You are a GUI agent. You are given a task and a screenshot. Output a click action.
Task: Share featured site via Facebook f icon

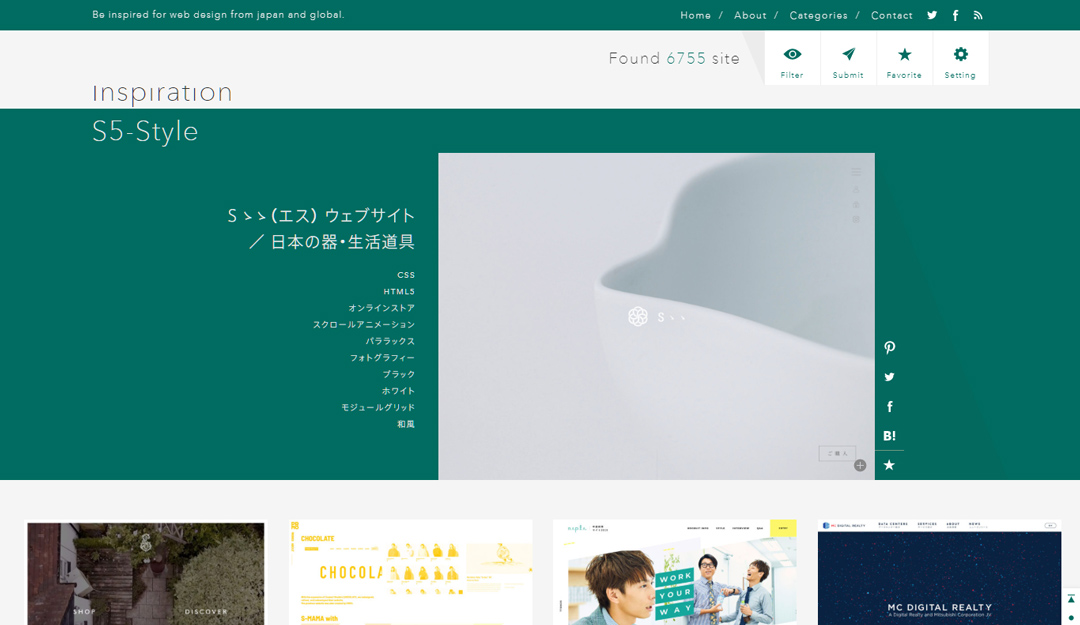[889, 407]
